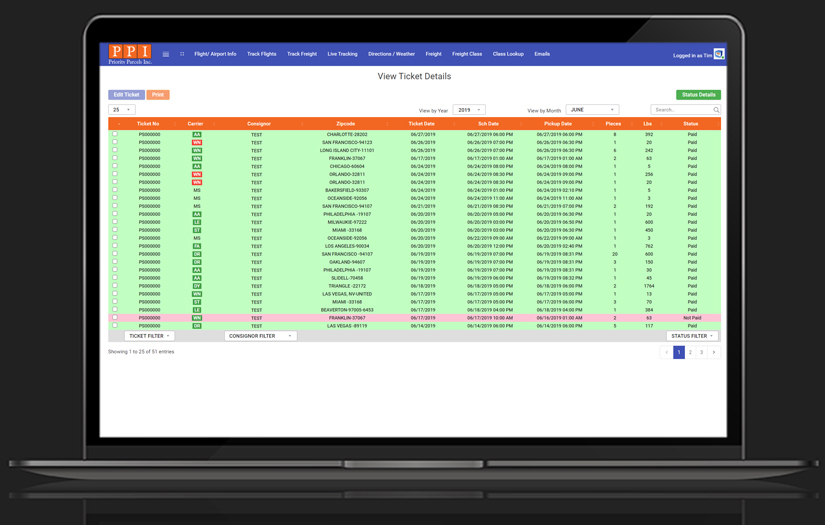The width and height of the screenshot is (825, 525).
Task: Check the box for Oakland-94607 row
Action: point(115,261)
